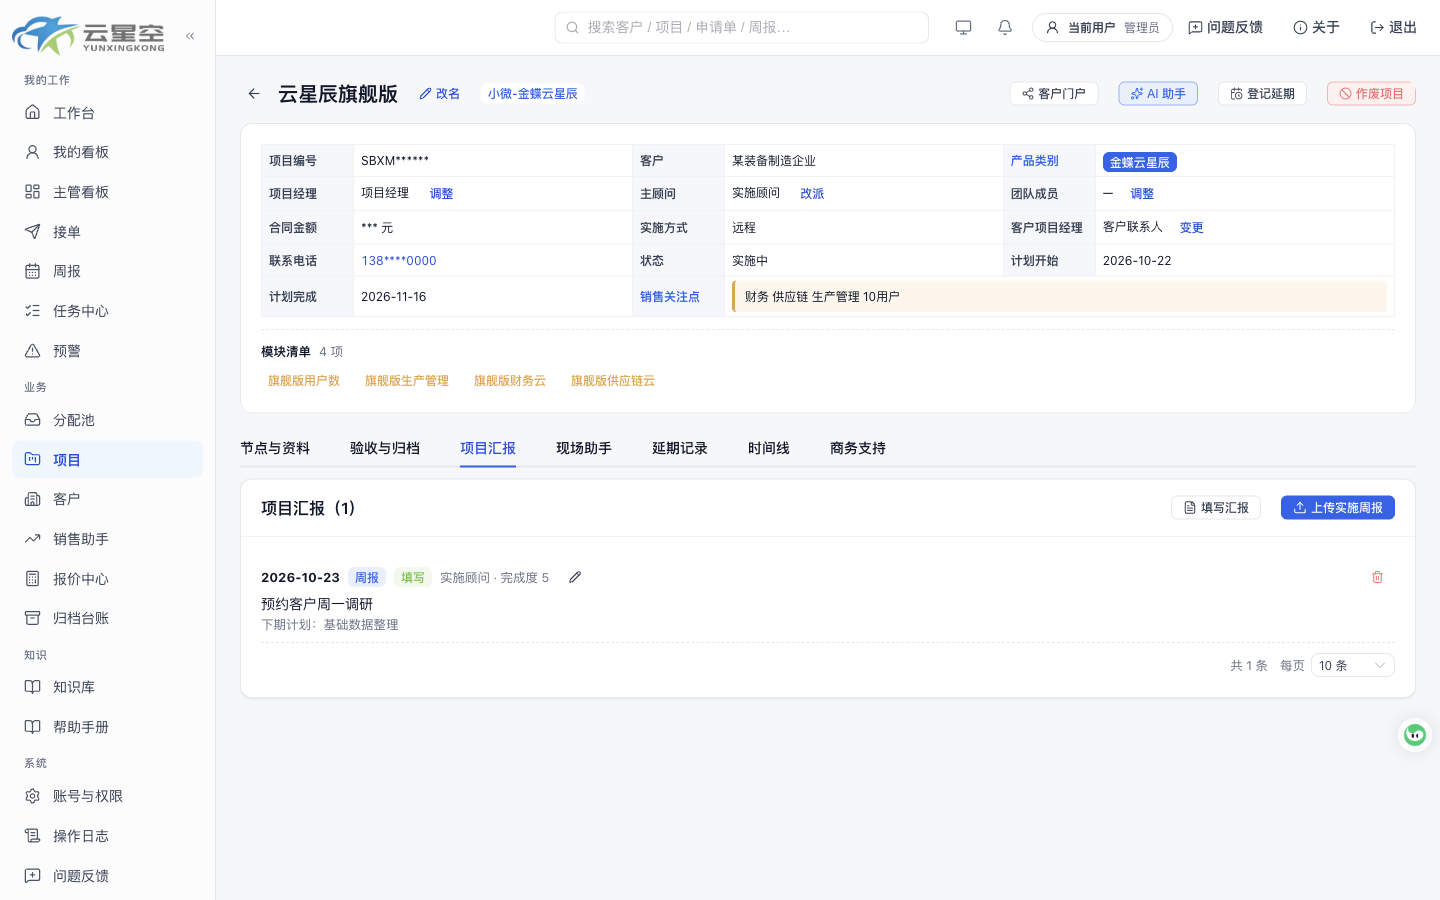Click the 小微-金蝶云星辰 tag

533,94
